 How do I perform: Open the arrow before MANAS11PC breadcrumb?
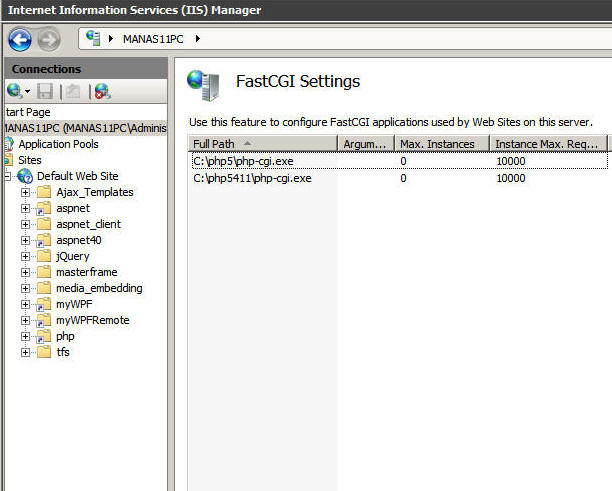(x=111, y=39)
